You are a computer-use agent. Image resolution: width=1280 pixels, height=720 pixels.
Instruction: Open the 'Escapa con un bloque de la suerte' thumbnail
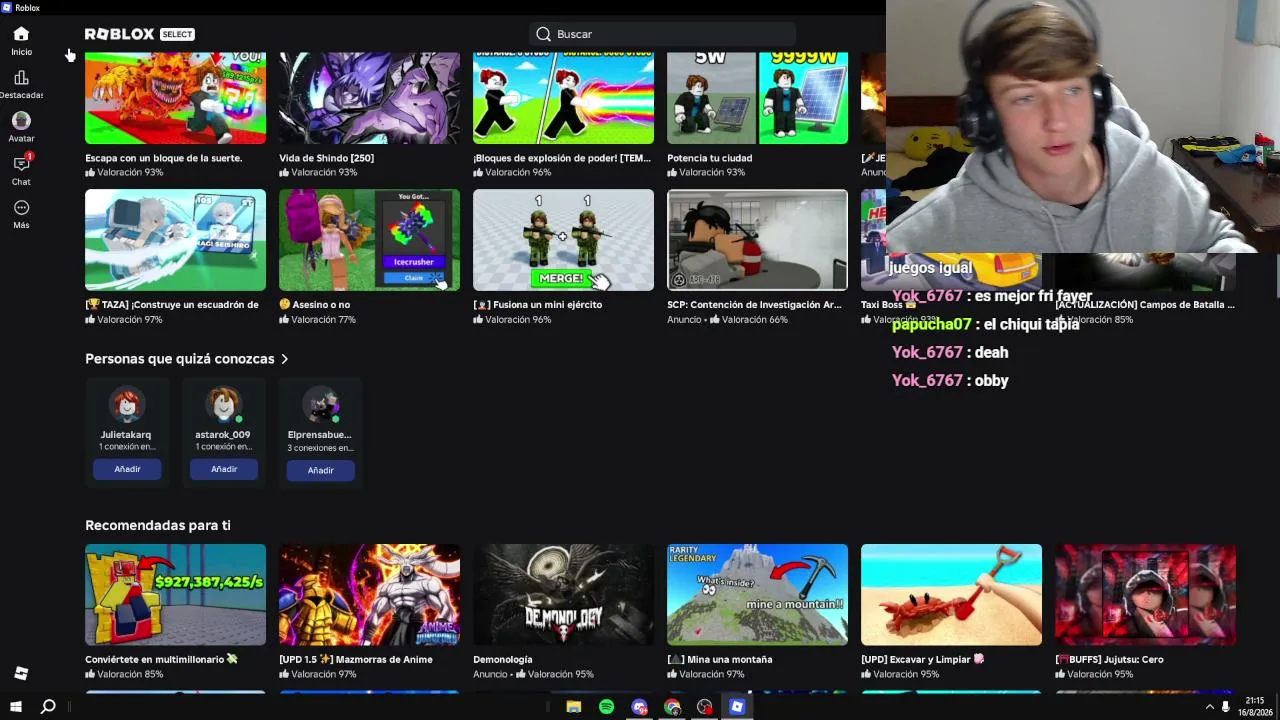175,98
